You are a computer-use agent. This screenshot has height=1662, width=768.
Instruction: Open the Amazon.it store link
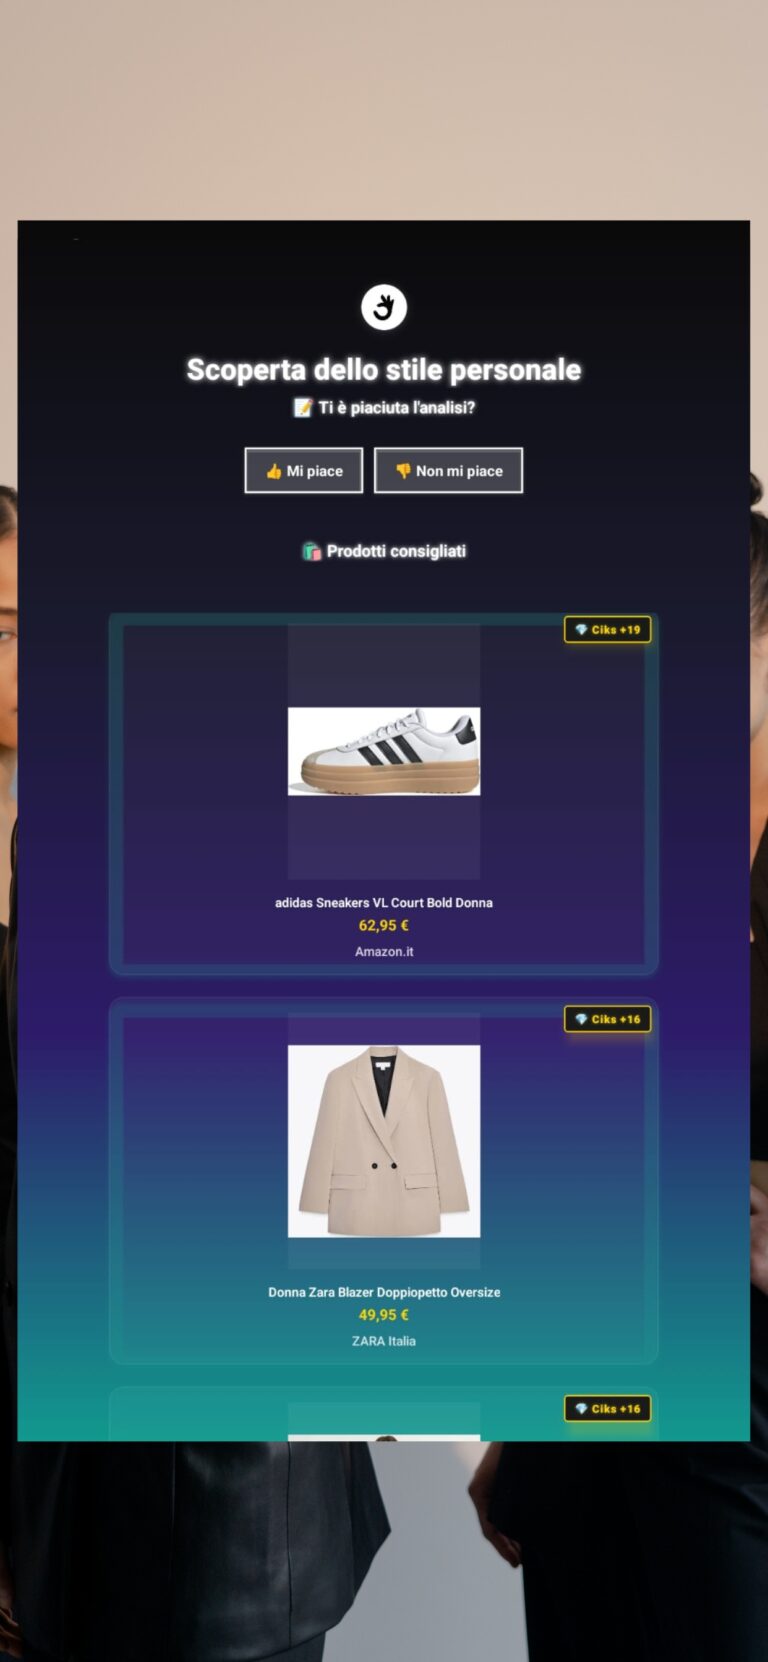(384, 951)
